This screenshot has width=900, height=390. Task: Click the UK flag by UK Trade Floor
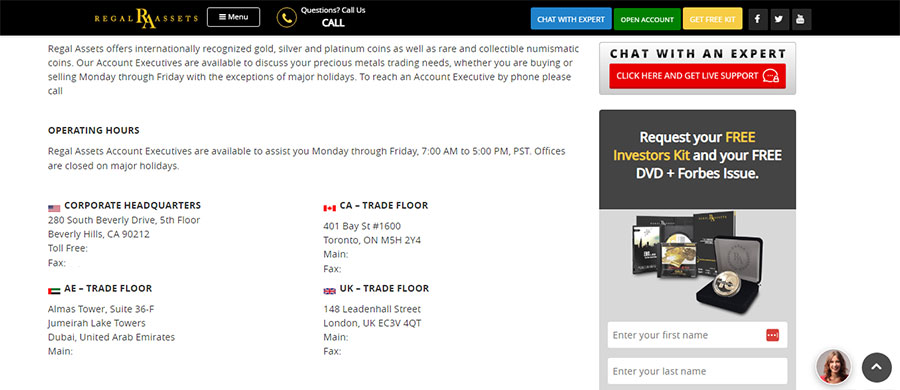[329, 291]
